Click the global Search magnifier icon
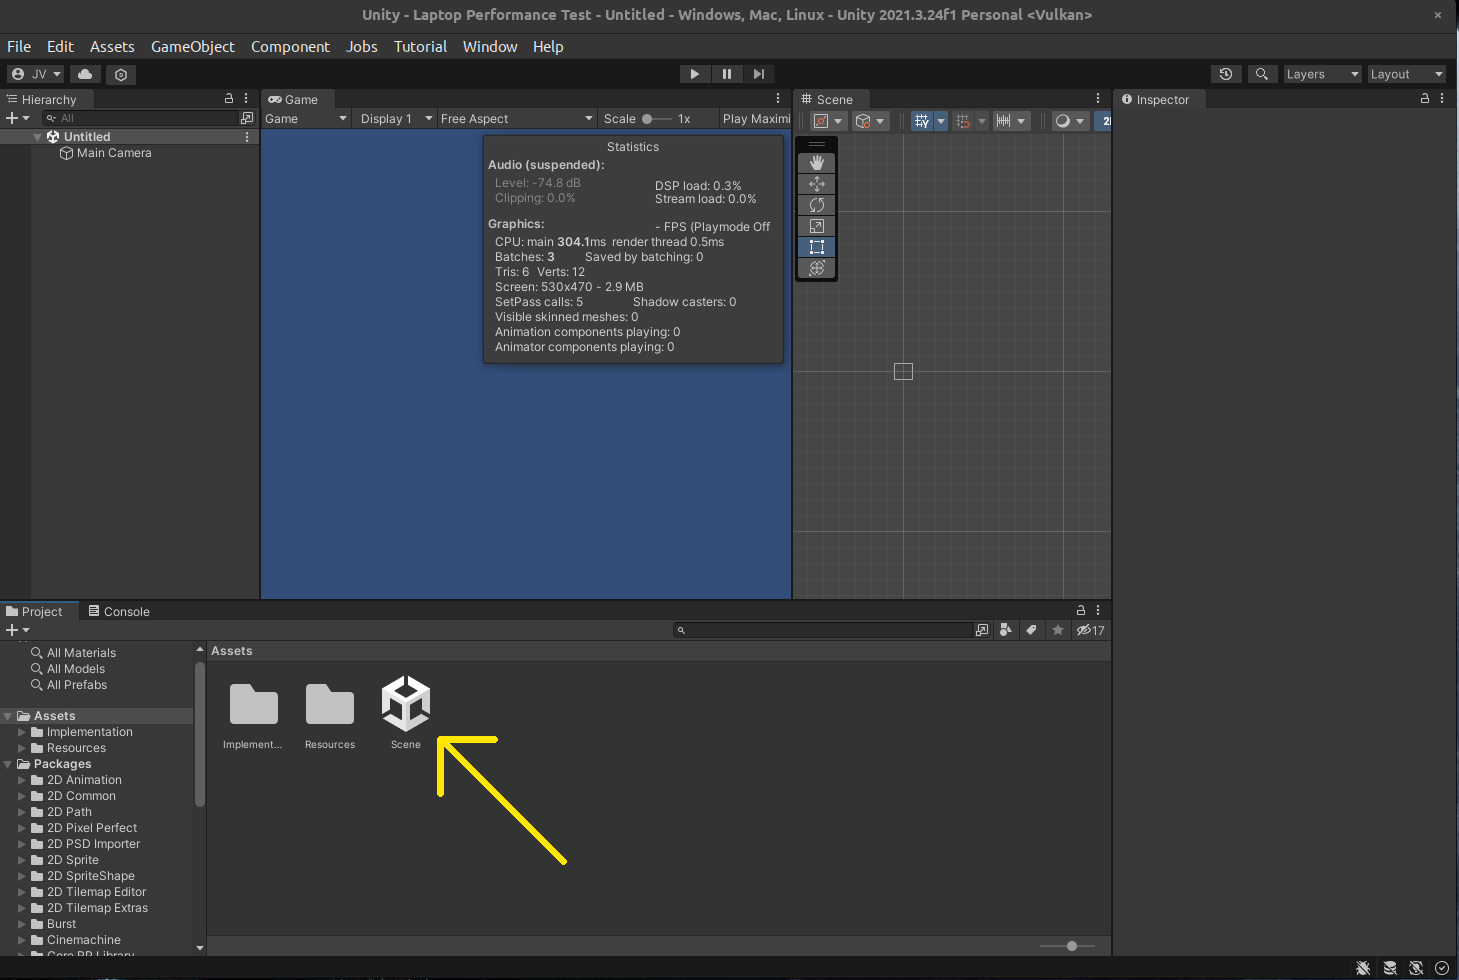 pyautogui.click(x=1262, y=74)
